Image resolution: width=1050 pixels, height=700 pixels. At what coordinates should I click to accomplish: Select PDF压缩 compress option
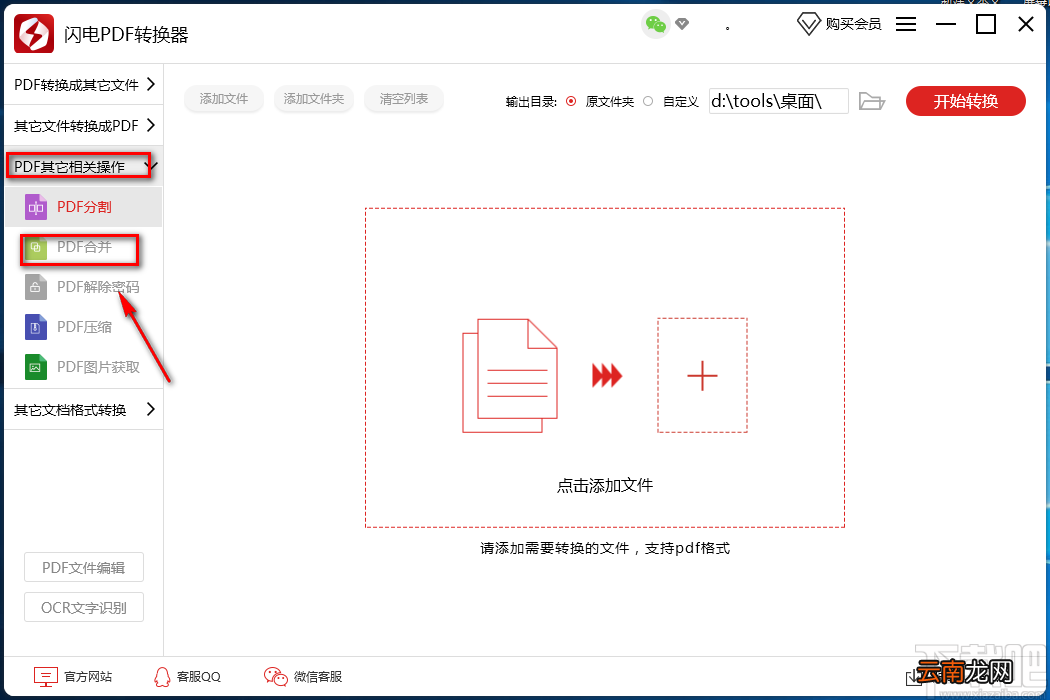84,327
